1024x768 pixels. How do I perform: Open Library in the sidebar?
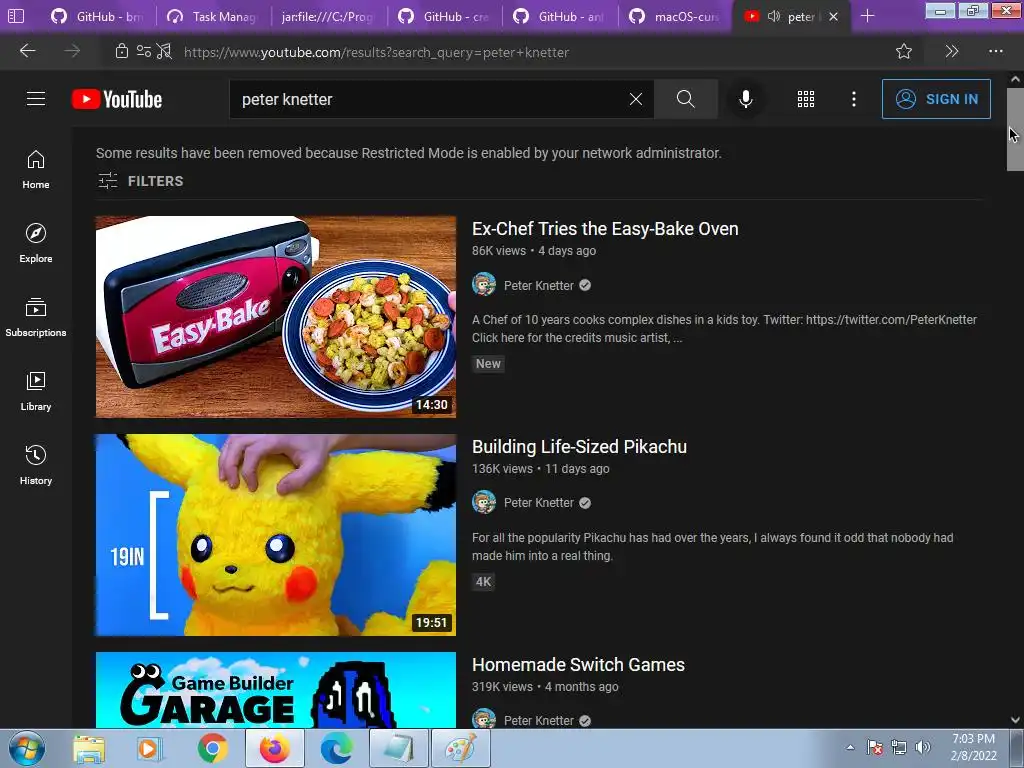coord(36,391)
